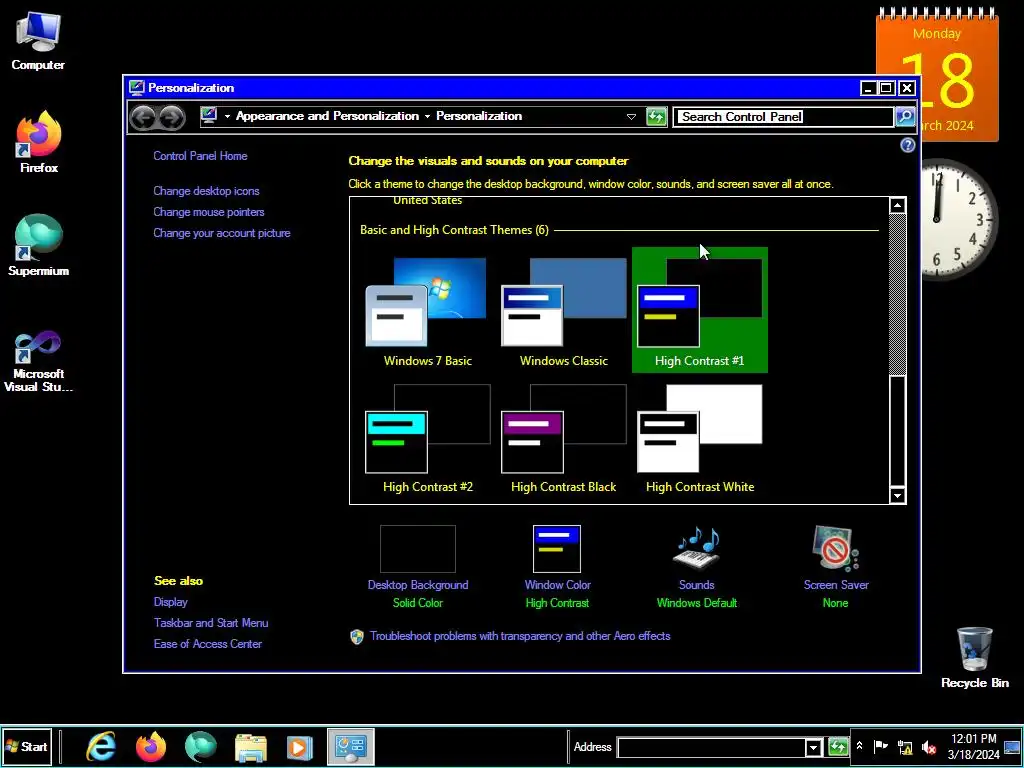Expand the arrow before Appearance and Personalization

coord(227,116)
